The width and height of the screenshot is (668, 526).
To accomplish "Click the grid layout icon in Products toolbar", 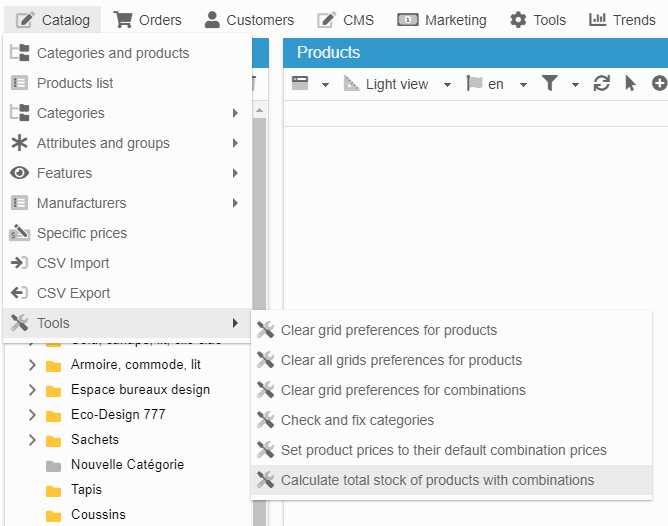I will pyautogui.click(x=300, y=84).
